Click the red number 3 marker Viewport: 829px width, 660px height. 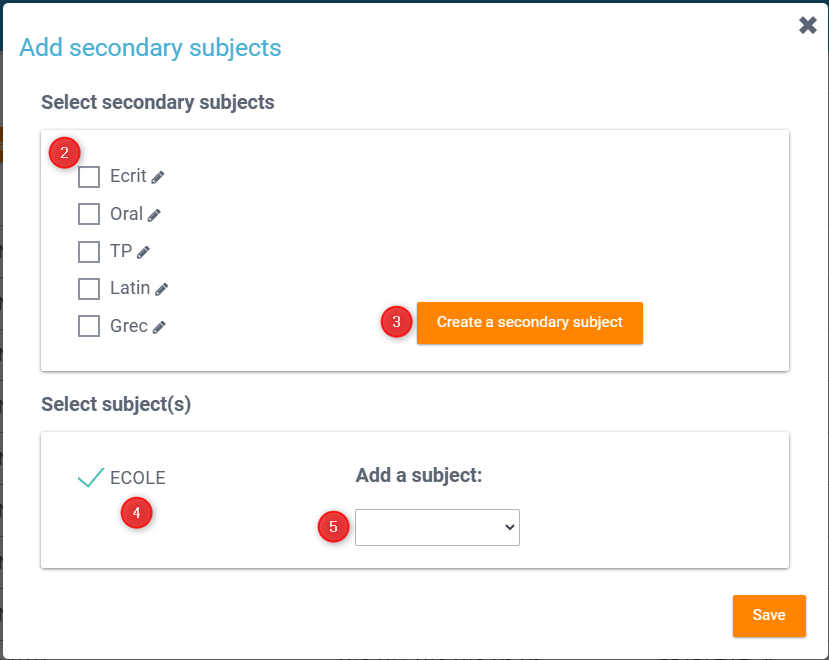(x=397, y=322)
